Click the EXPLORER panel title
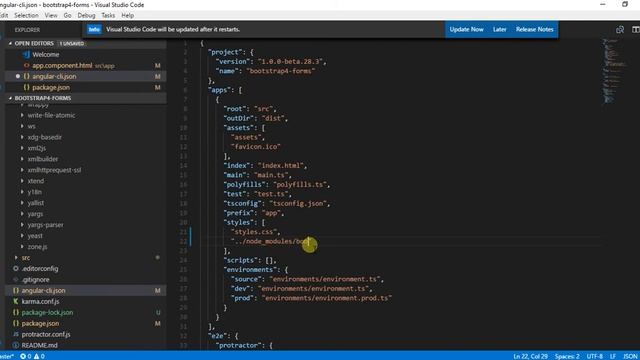 coord(27,30)
